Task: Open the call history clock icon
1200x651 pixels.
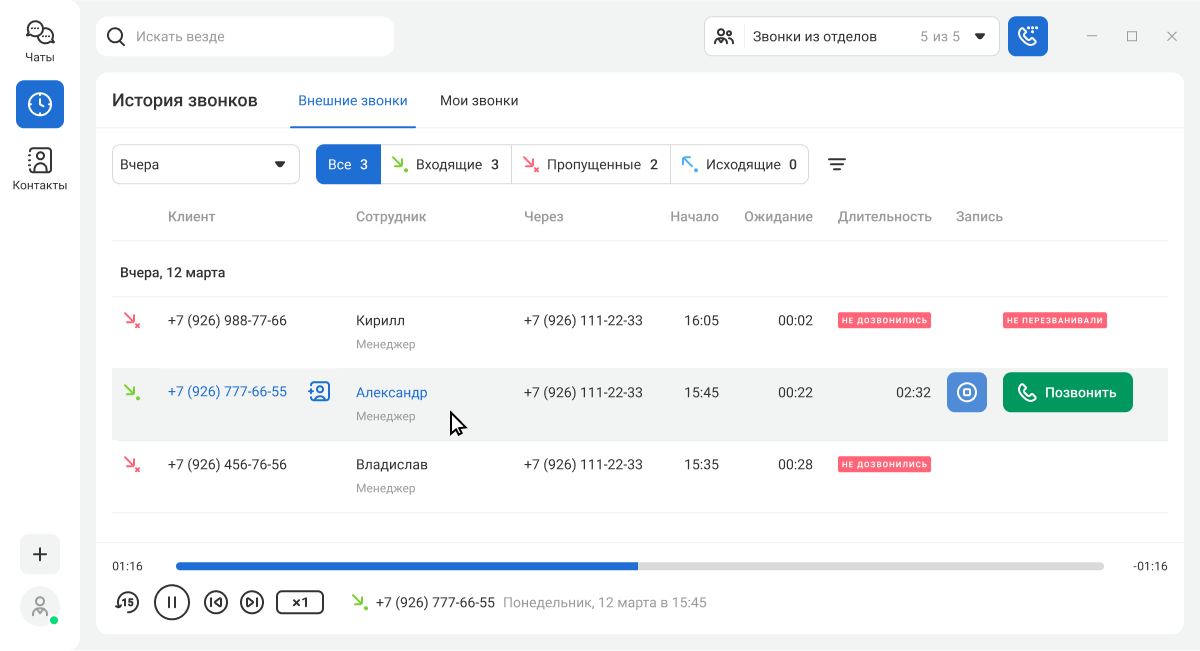Action: click(x=40, y=104)
